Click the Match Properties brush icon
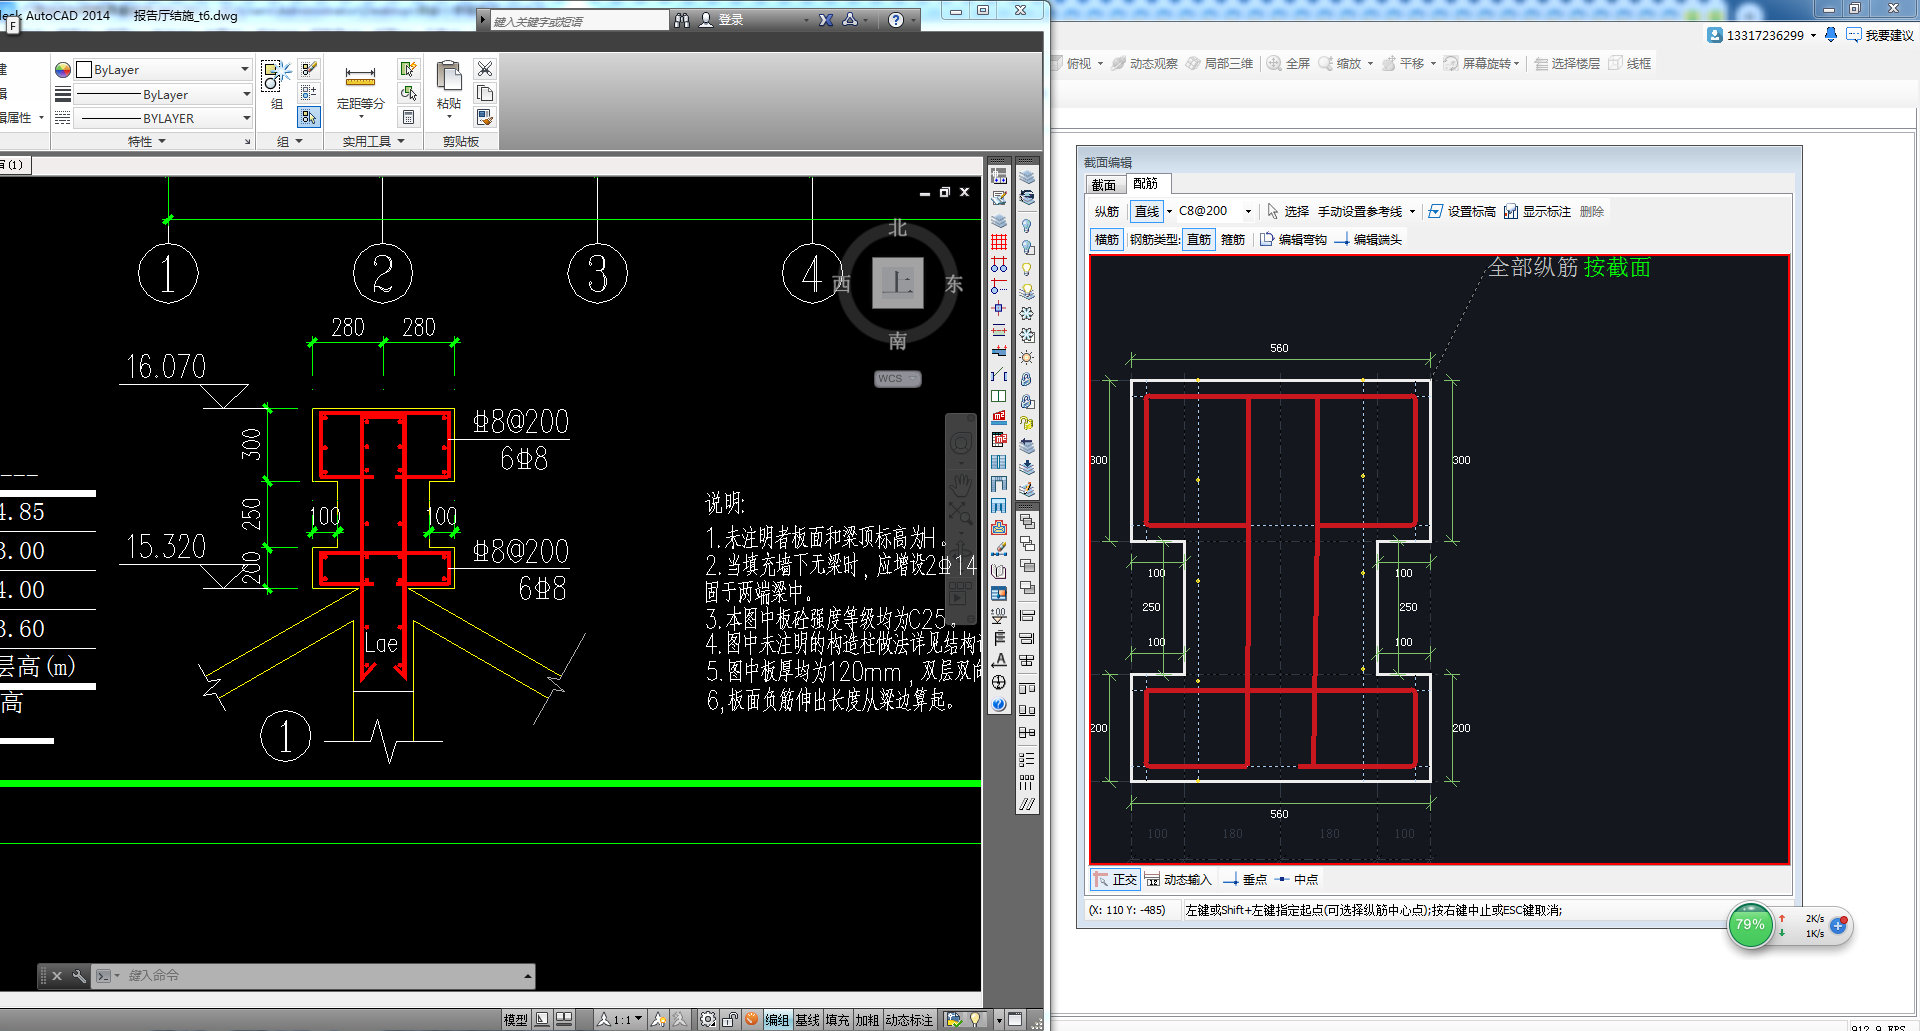1920x1031 pixels. click(485, 117)
